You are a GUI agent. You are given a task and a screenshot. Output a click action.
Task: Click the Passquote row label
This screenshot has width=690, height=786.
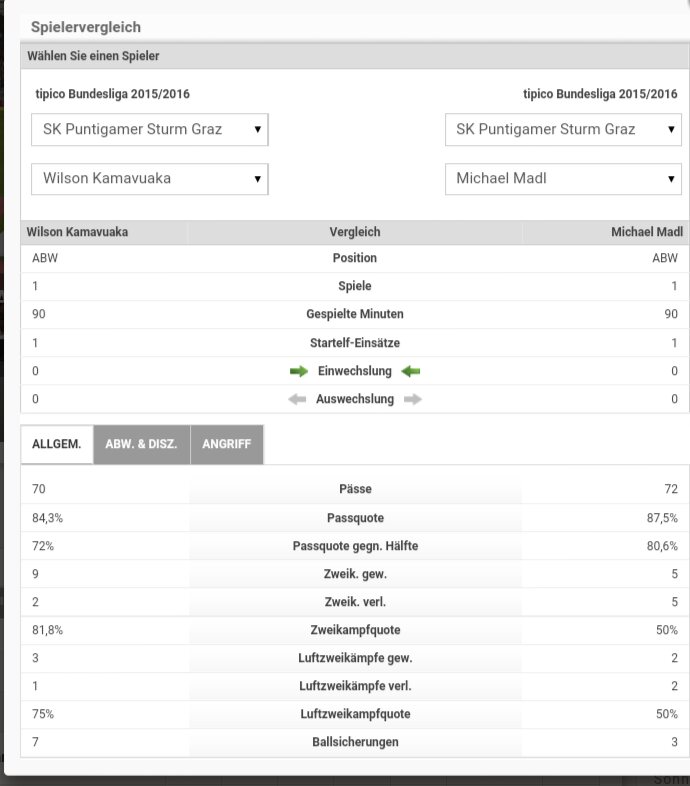(356, 518)
